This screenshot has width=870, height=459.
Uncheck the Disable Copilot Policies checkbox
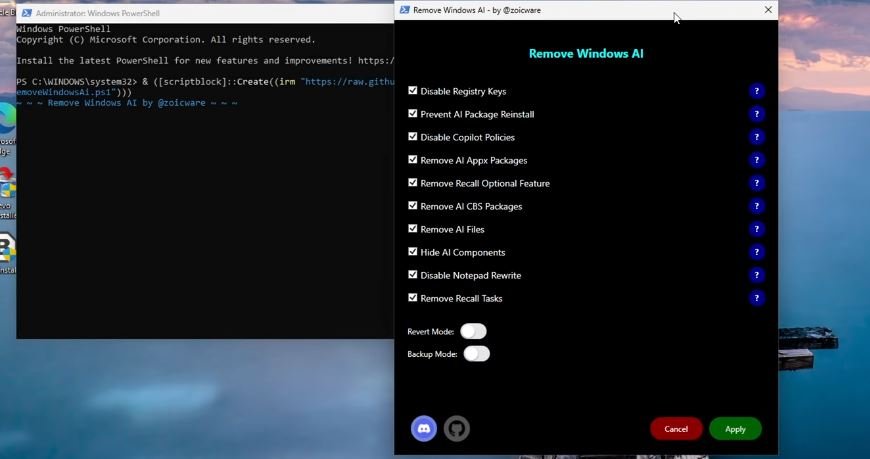coord(413,137)
